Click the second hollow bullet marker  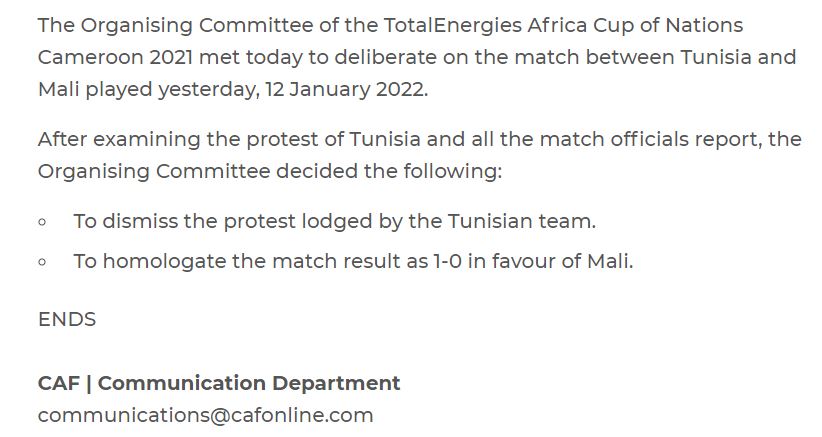point(42,262)
